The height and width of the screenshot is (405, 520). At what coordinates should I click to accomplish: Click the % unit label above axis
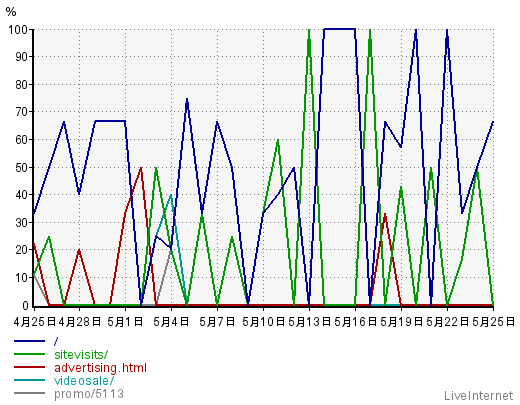pos(11,12)
